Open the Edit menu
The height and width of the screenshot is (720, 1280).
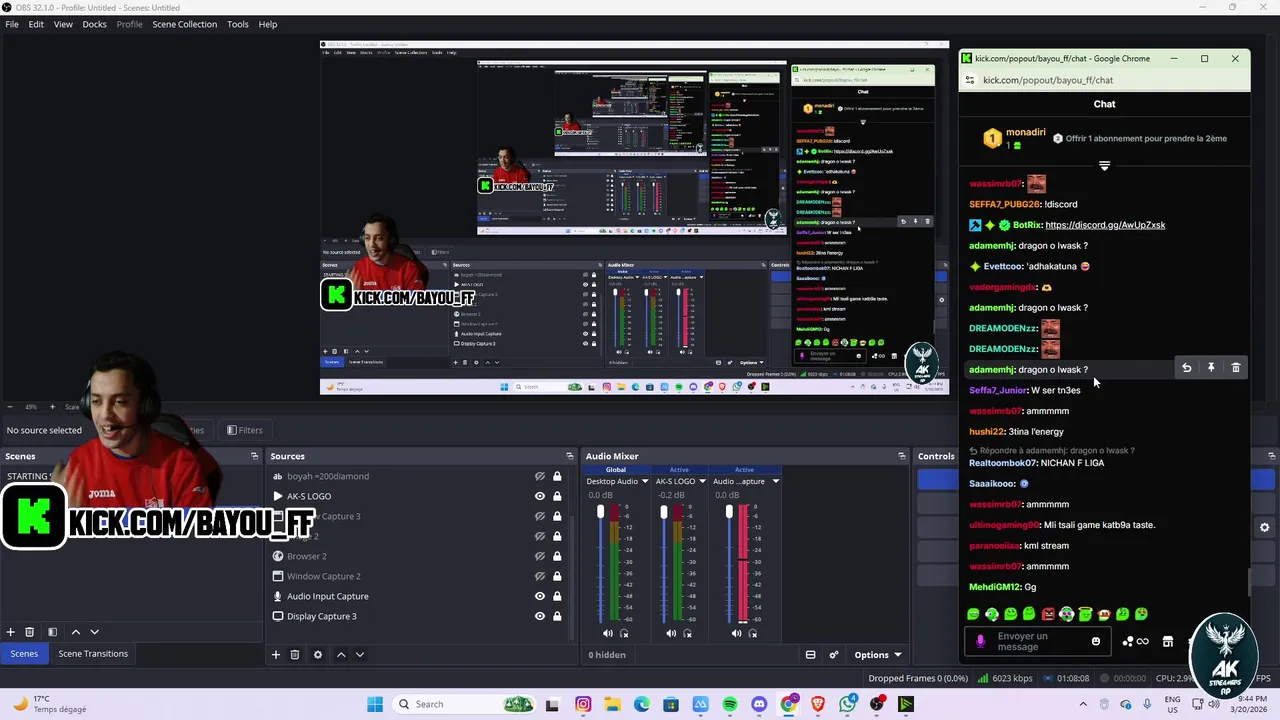[x=36, y=24]
